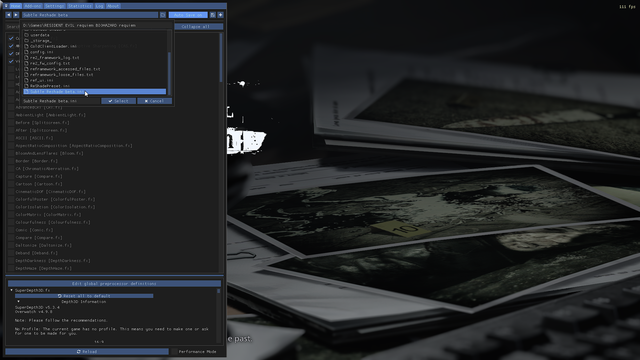Enable Comic effect checkbox
This screenshot has height=360, width=640.
(x=11, y=230)
